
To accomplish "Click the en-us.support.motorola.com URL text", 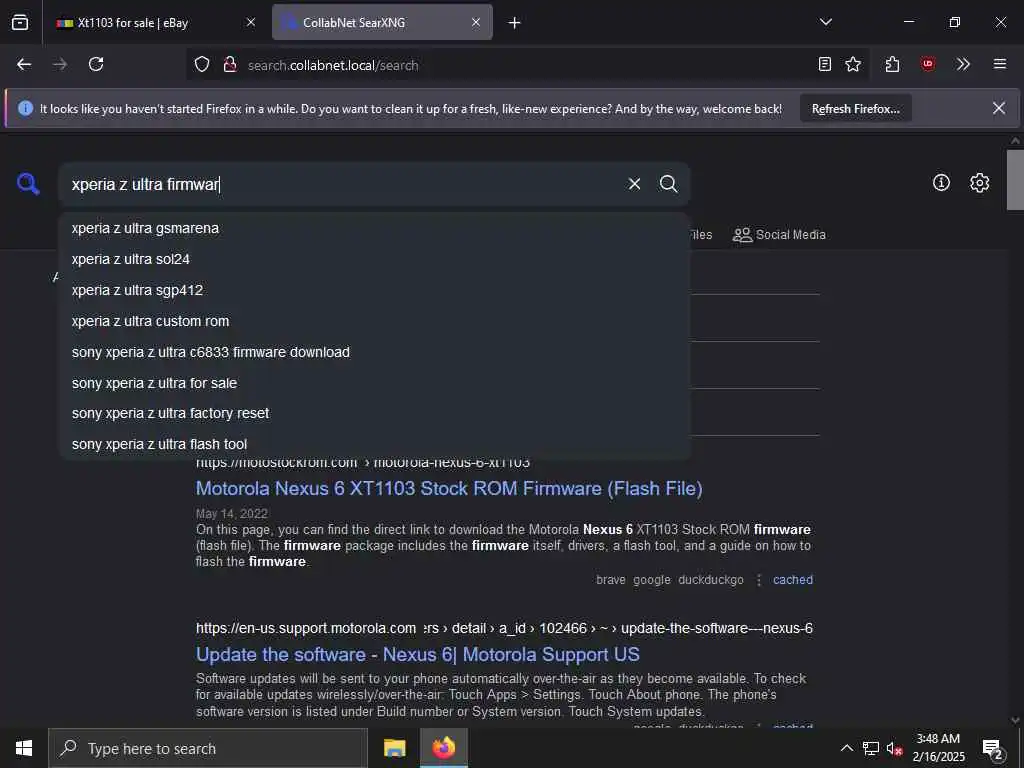I will [x=306, y=628].
